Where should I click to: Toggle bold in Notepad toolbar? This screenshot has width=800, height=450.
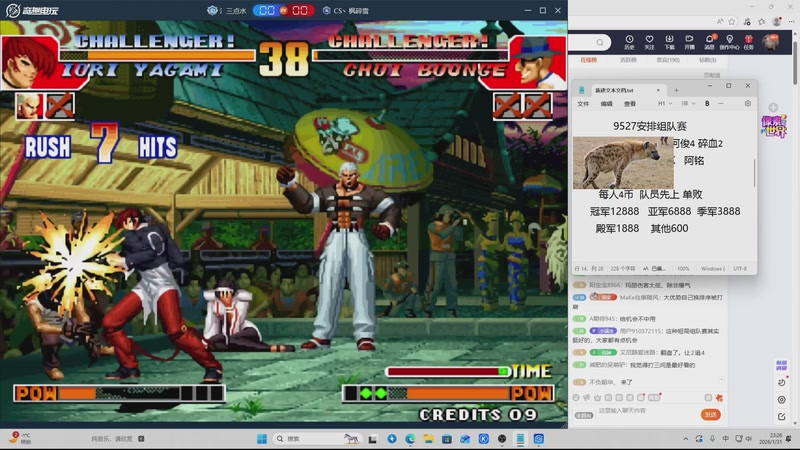707,104
